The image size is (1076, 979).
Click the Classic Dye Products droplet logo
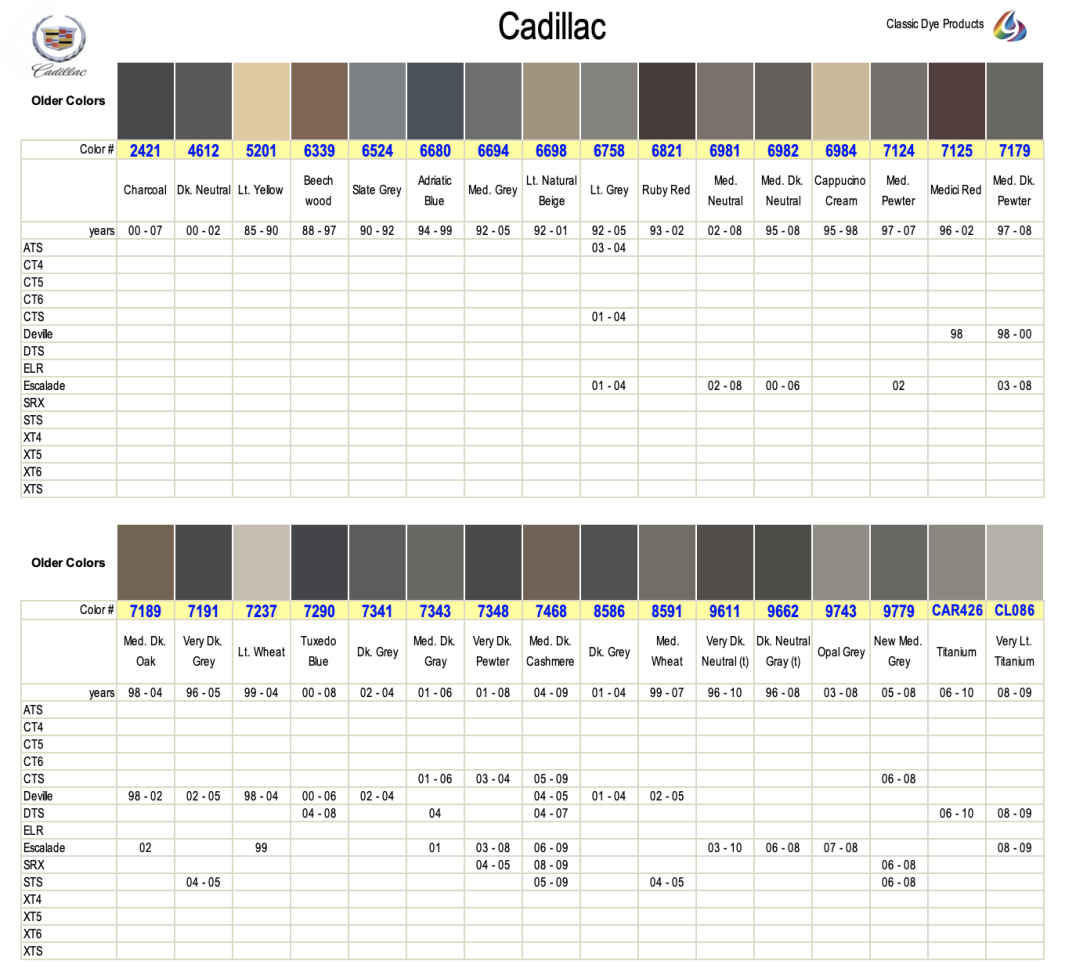point(1010,25)
